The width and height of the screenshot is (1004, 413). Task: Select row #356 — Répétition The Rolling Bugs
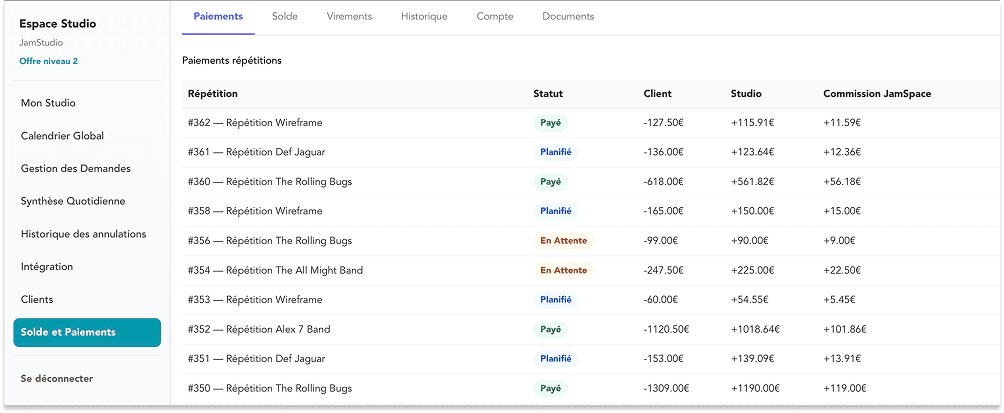[592, 241]
